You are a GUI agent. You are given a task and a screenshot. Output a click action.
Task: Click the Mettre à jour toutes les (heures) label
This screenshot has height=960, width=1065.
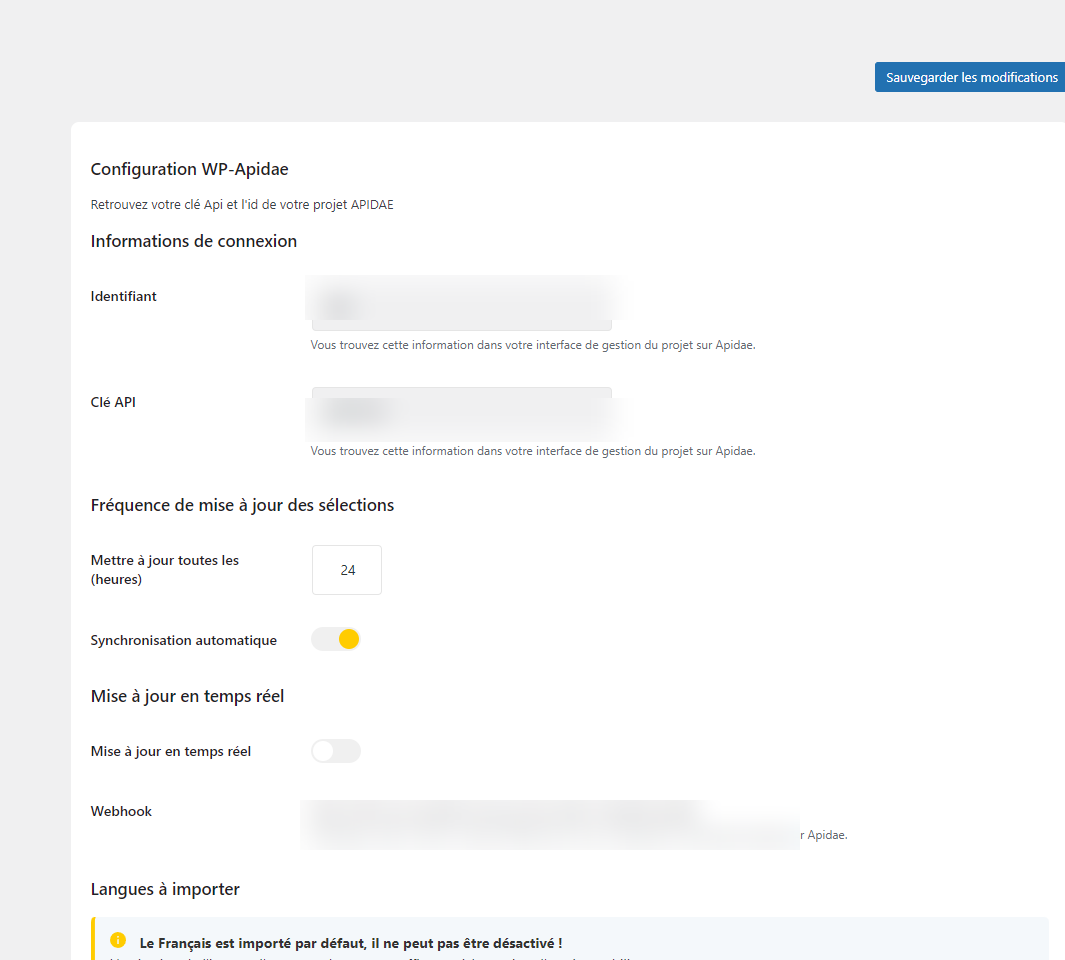164,569
